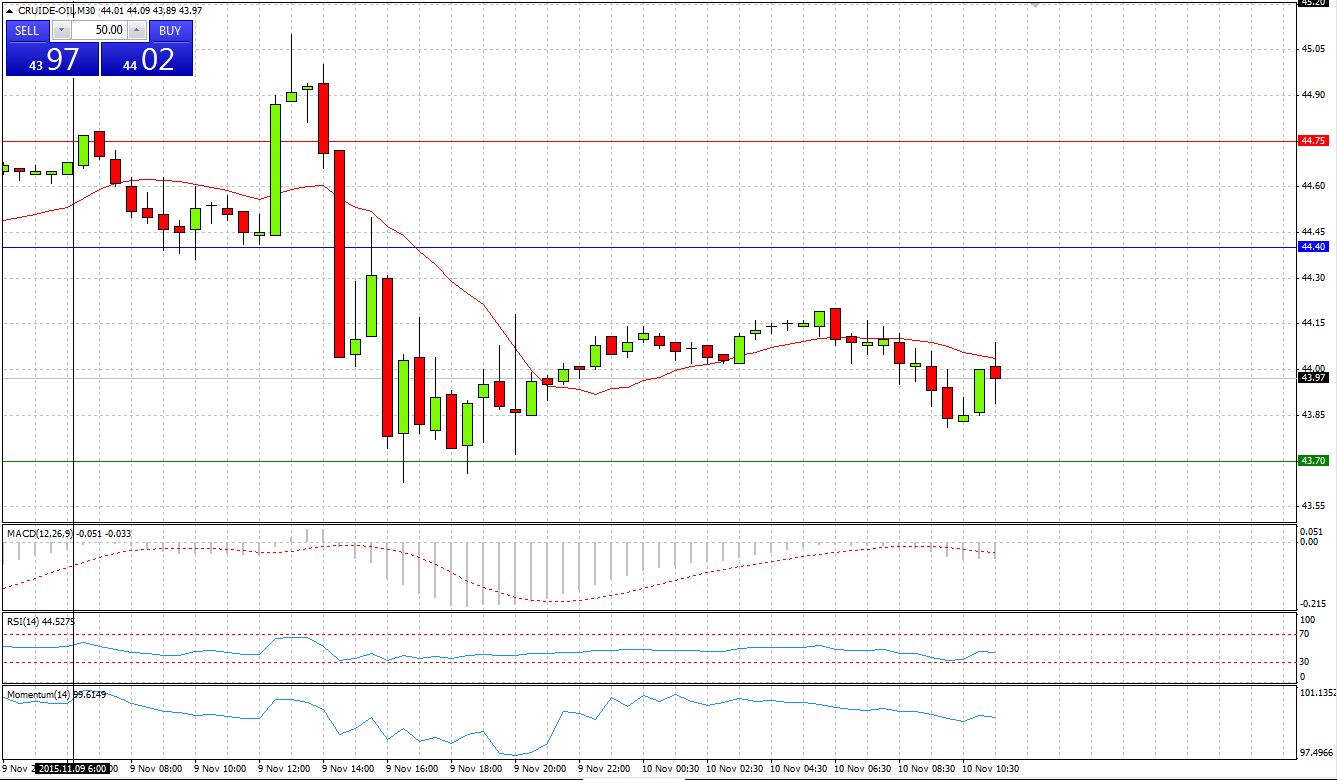1337x780 pixels.
Task: Select the 44.40 horizontal line on chart
Action: point(648,247)
